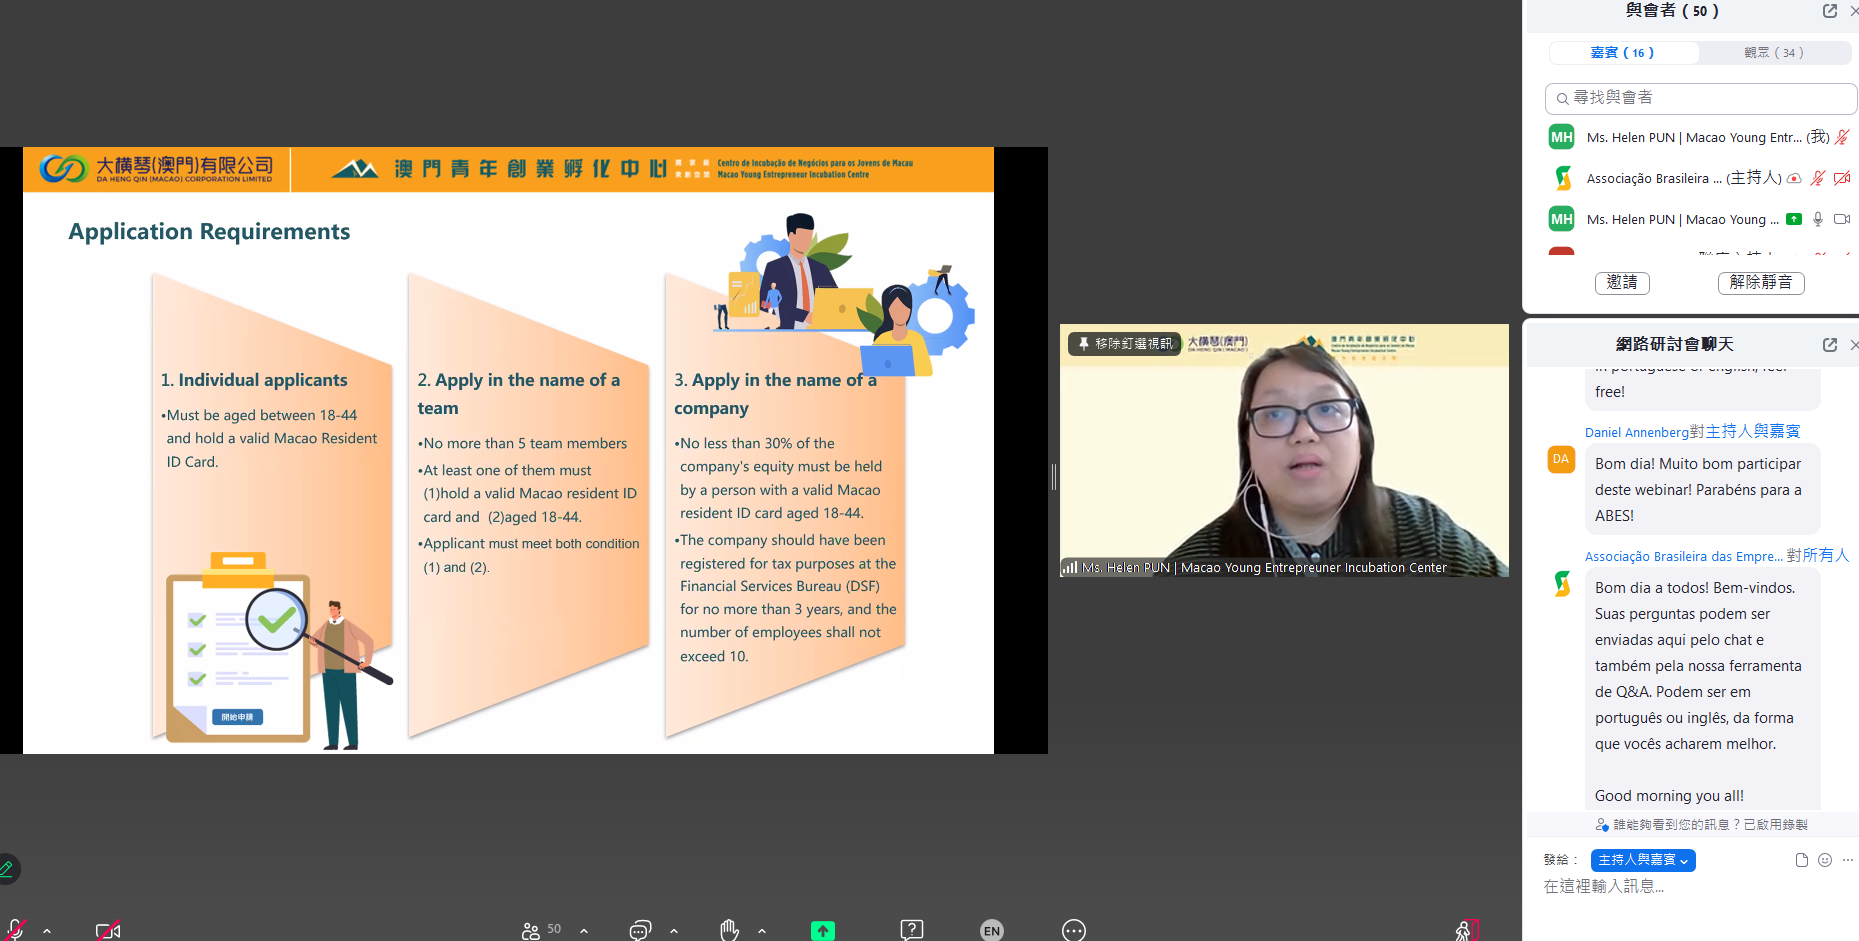1859x941 pixels.
Task: Click the green share screen button
Action: (x=823, y=931)
